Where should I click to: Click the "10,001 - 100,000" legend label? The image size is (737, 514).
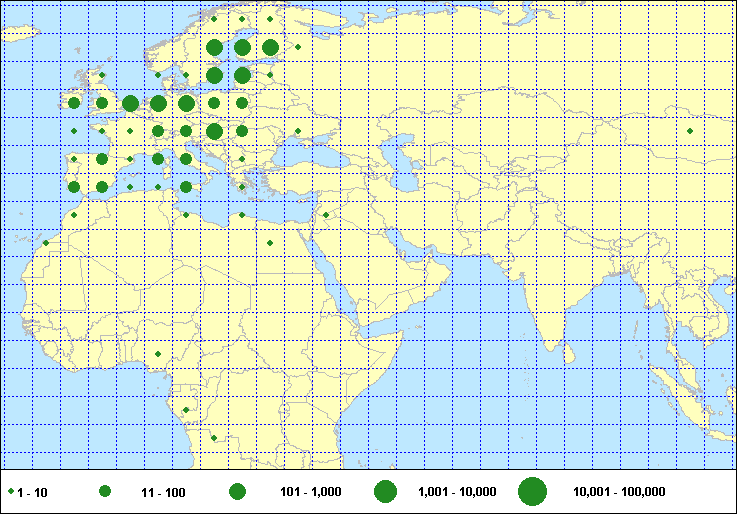(x=619, y=492)
